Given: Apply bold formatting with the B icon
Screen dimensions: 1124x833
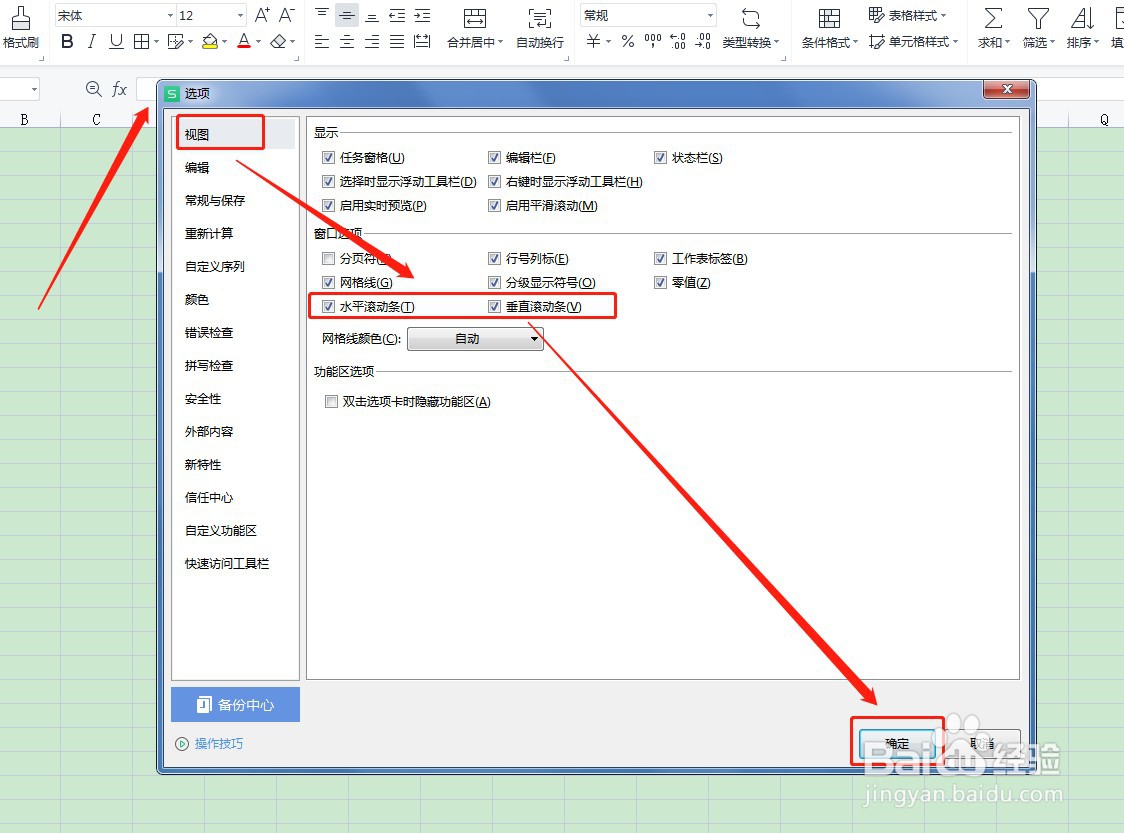Looking at the screenshot, I should pos(66,42).
